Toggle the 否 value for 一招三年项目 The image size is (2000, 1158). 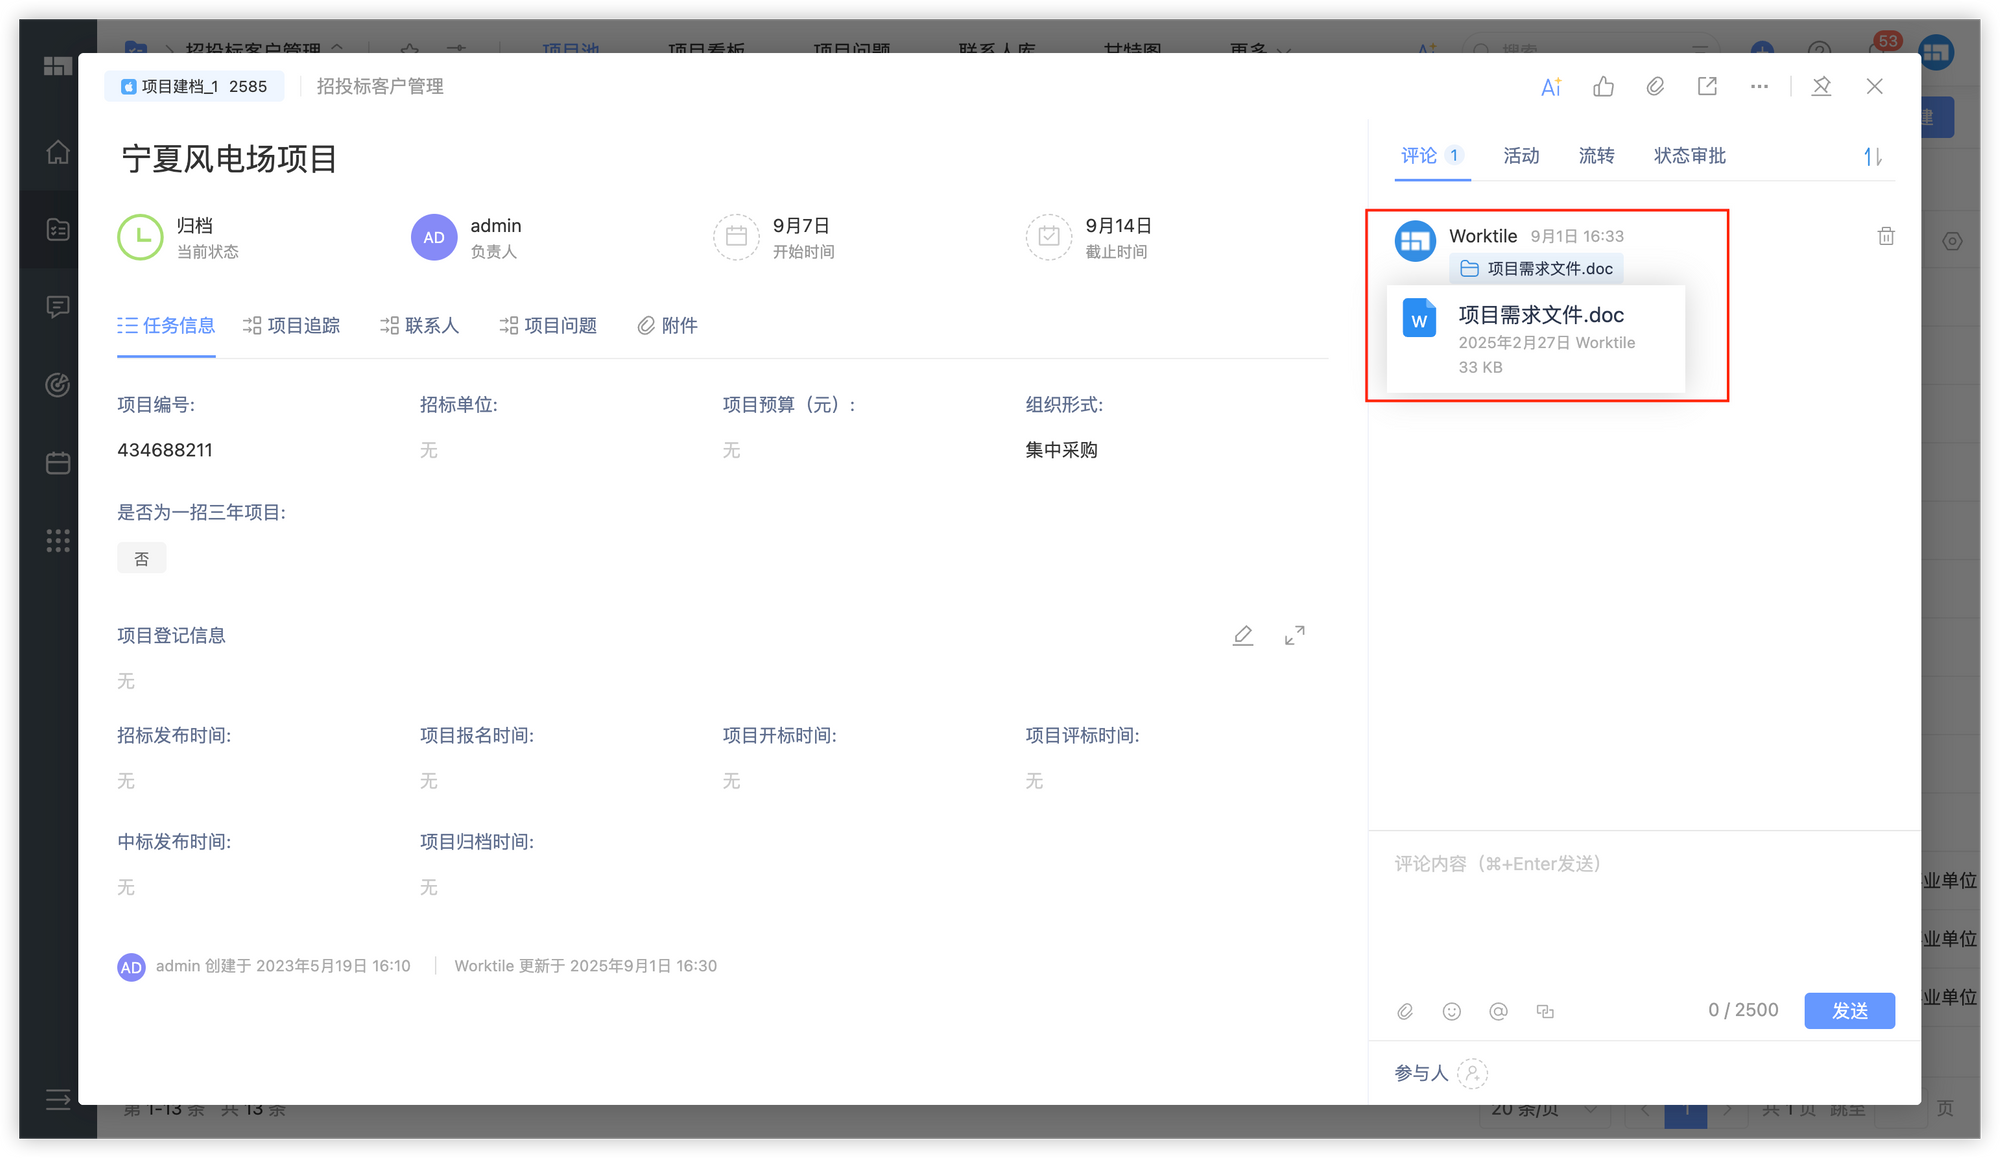[x=142, y=559]
